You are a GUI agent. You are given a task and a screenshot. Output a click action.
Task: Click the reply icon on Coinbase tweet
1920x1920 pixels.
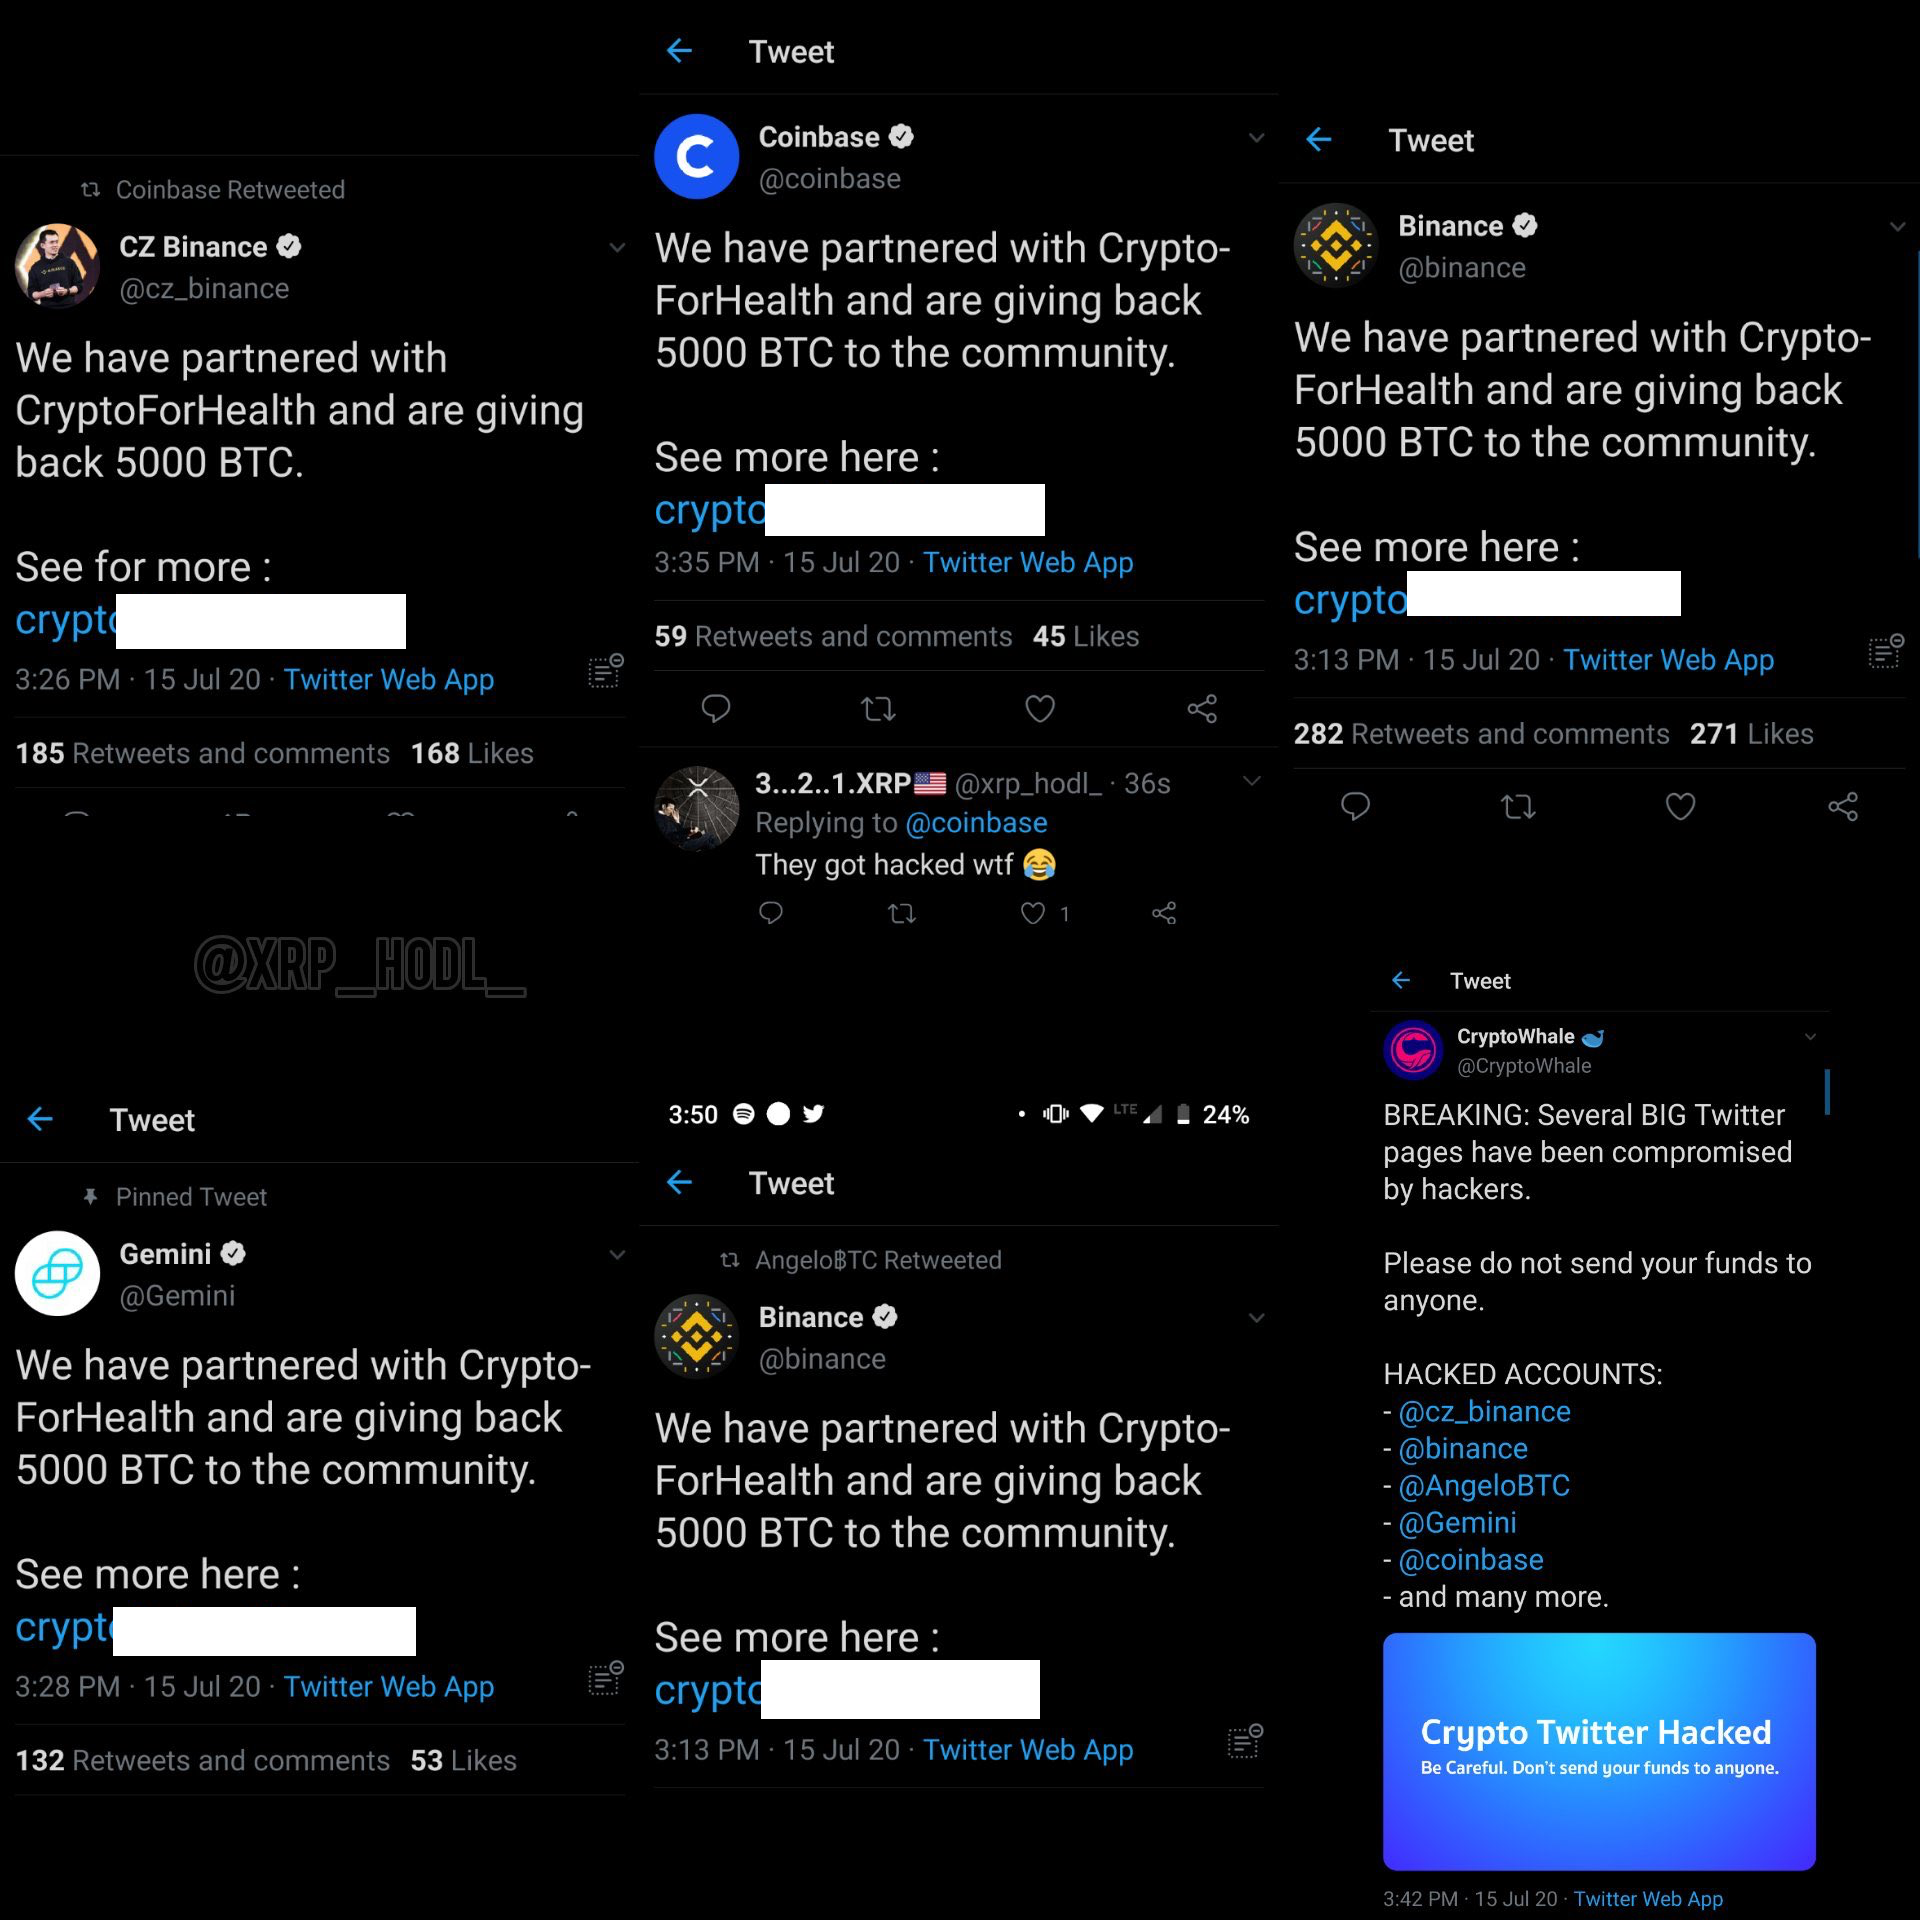(716, 707)
